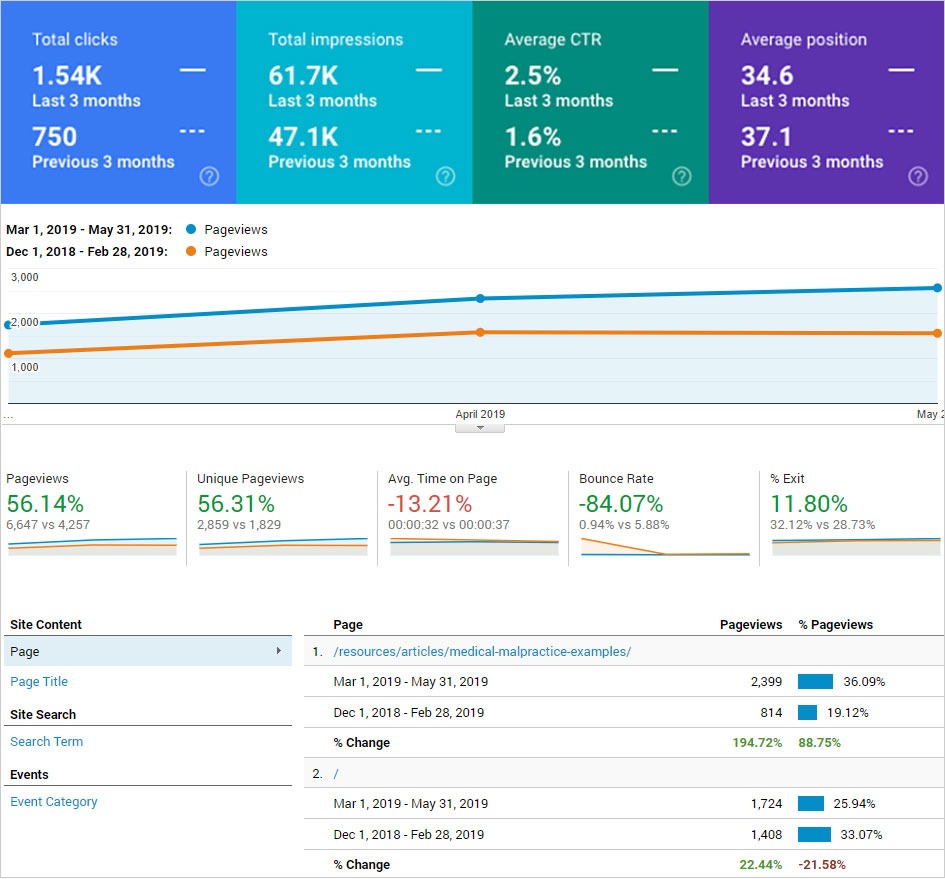Open the Page Title report link
This screenshot has width=945, height=879.
tap(39, 682)
